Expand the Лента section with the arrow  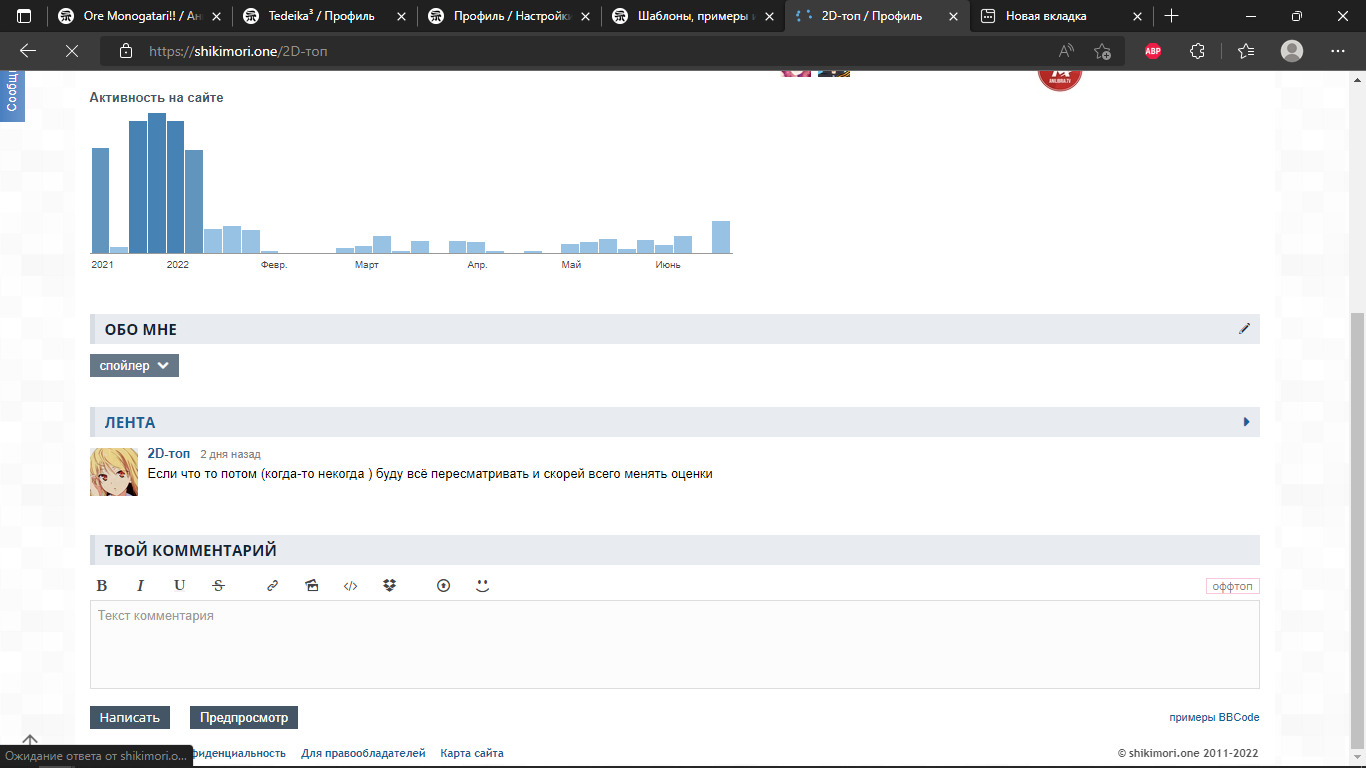(x=1246, y=422)
